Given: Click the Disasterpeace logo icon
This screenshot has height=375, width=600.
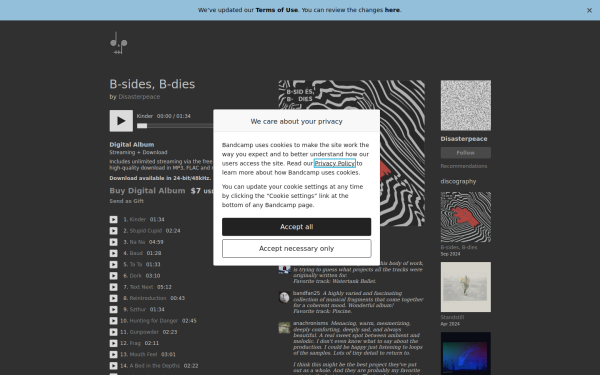Looking at the screenshot, I should [x=119, y=43].
